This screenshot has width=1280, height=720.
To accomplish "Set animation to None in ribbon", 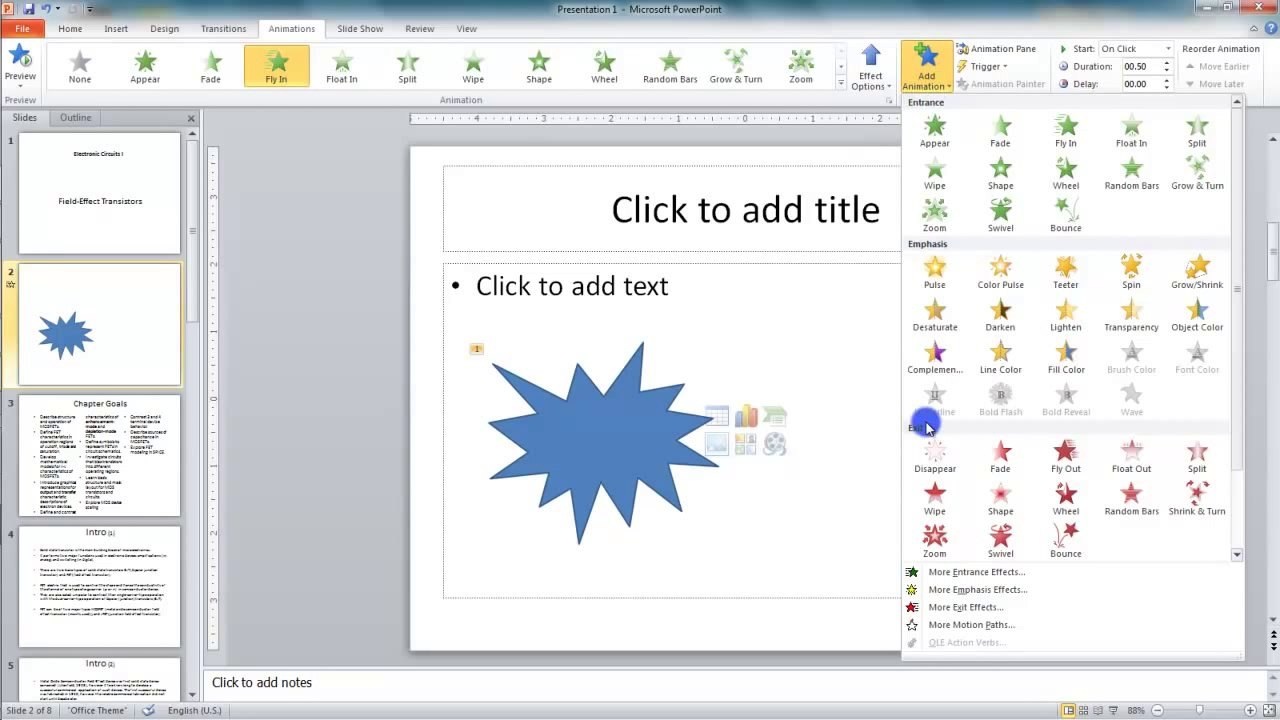I will [79, 66].
